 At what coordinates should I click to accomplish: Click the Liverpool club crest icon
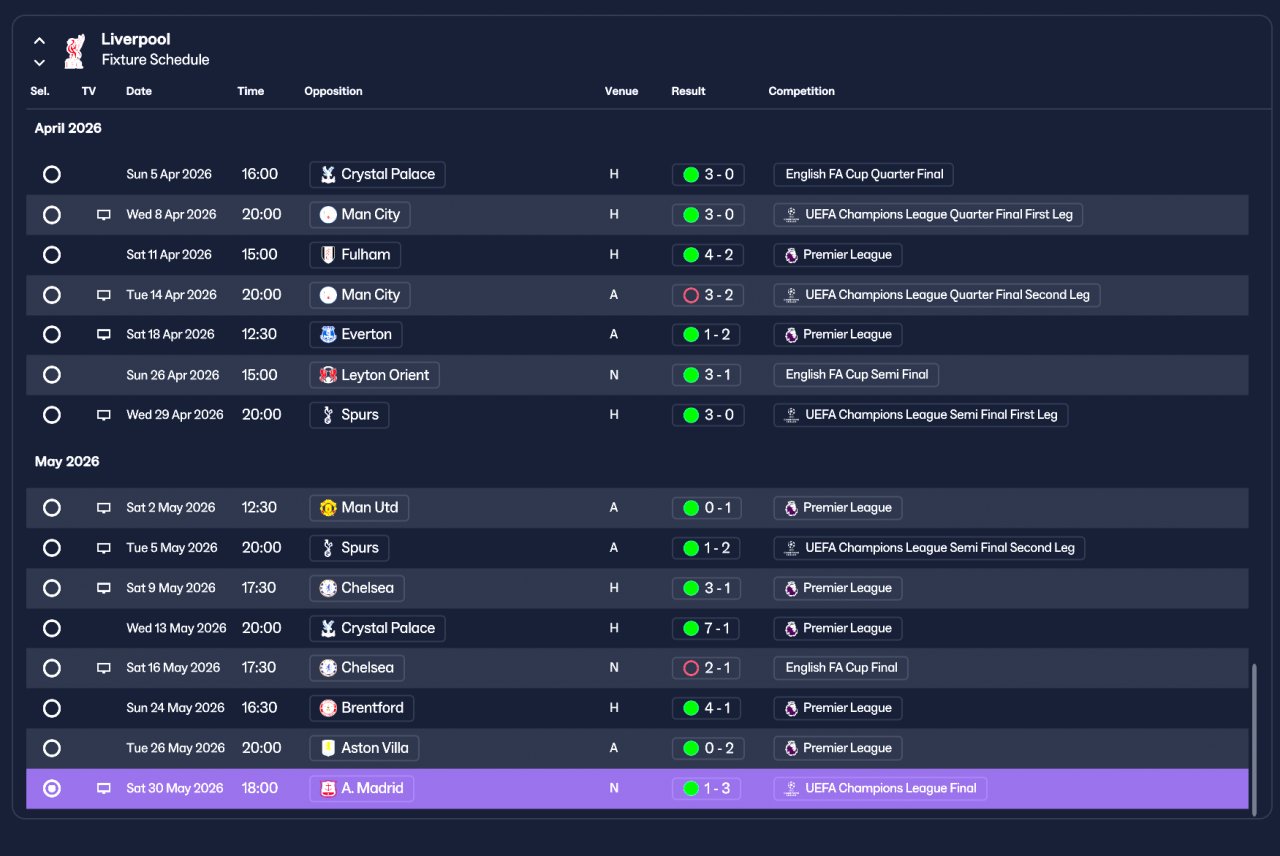click(74, 50)
